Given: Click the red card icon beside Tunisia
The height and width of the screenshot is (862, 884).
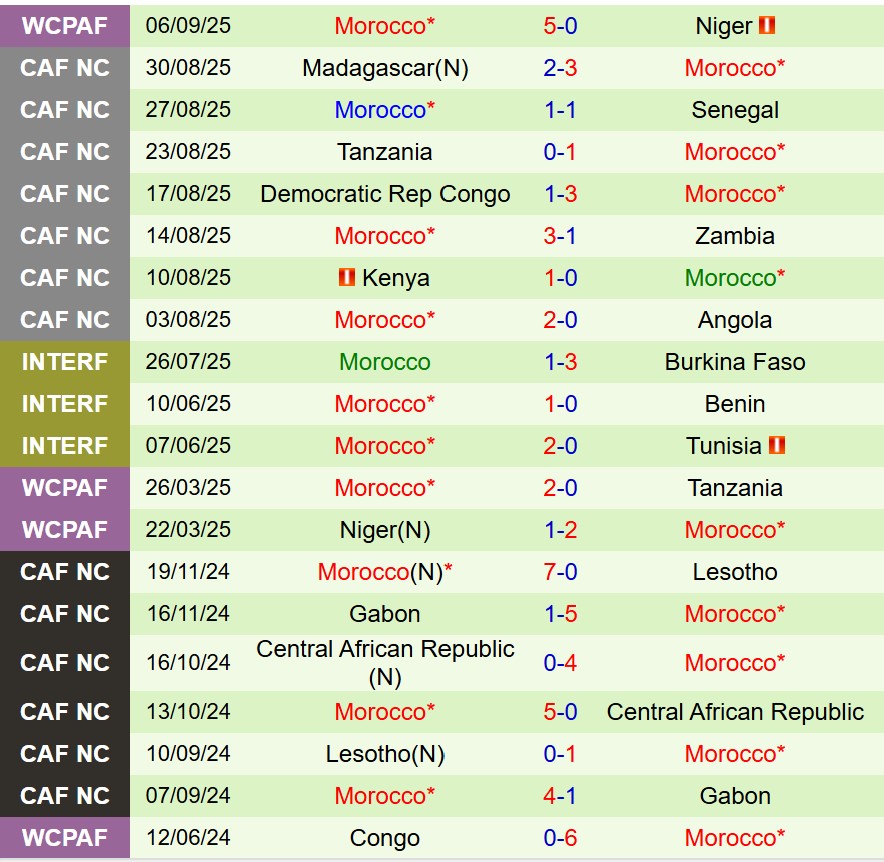Looking at the screenshot, I should coord(777,446).
